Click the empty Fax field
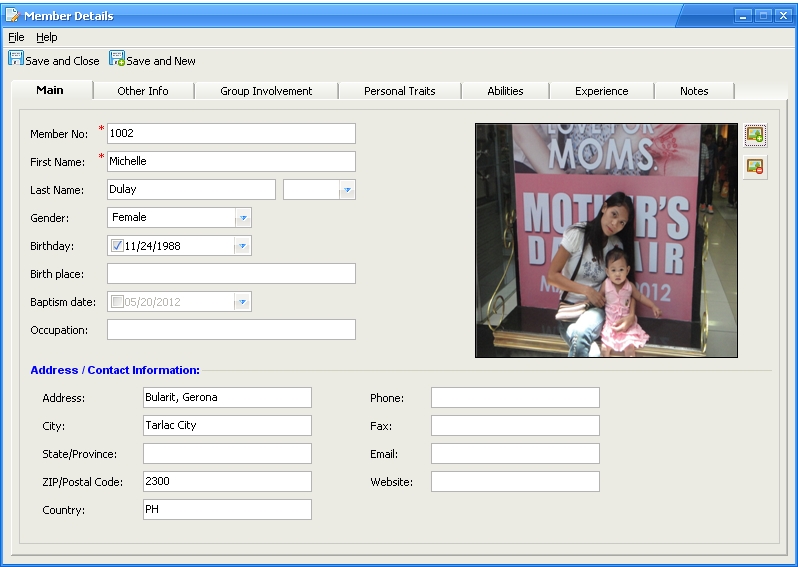 (515, 426)
